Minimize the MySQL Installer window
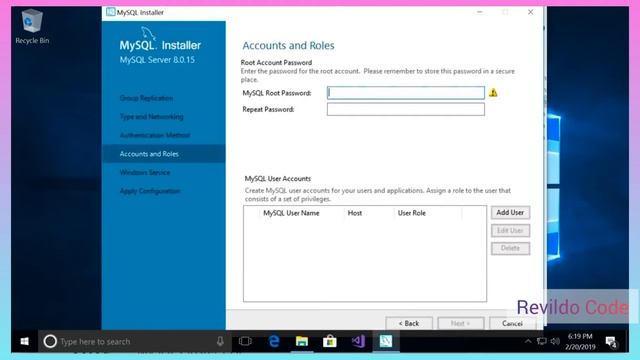This screenshot has width=640, height=360. coord(480,12)
